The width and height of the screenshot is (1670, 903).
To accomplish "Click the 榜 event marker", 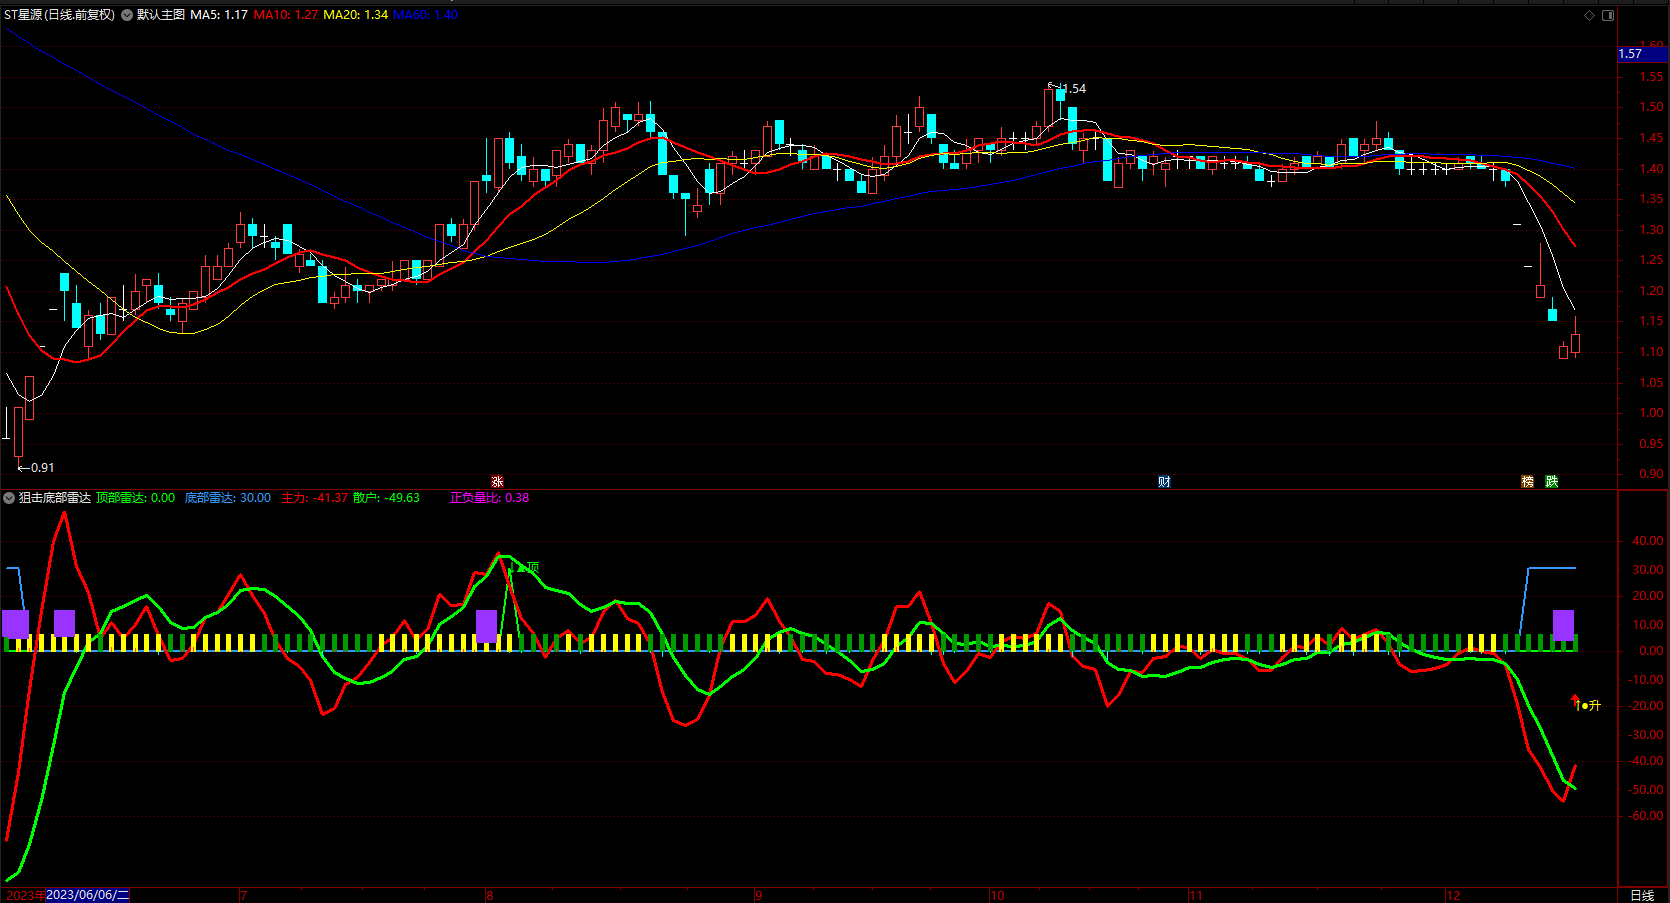I will (x=1527, y=482).
